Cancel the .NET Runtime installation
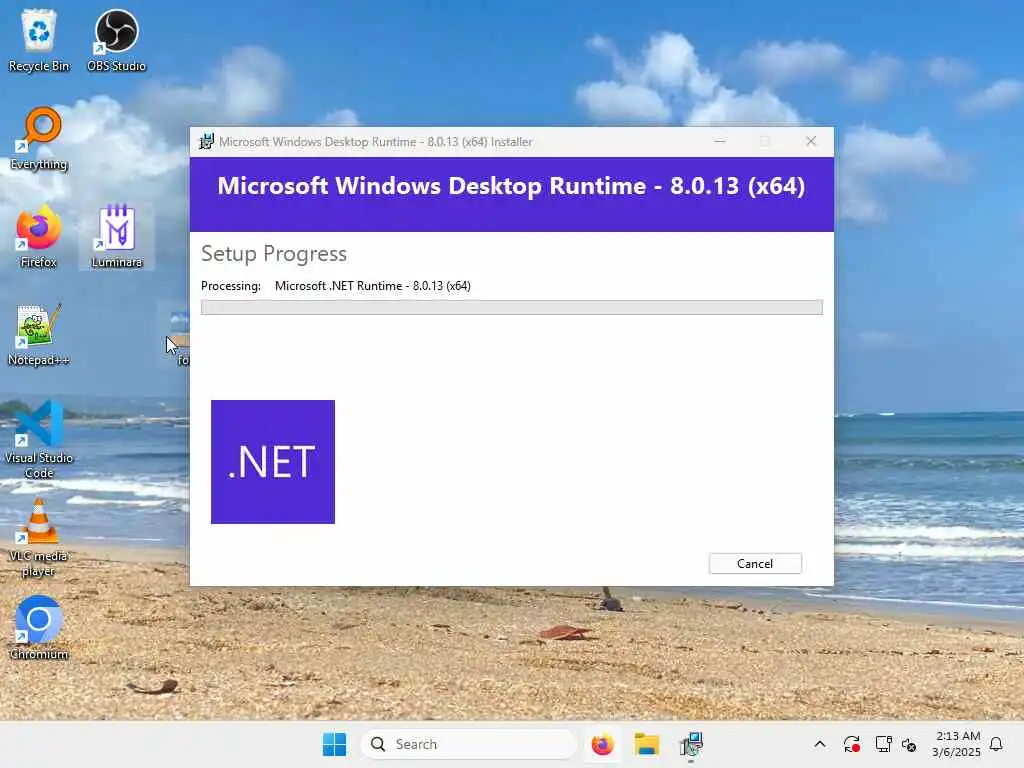This screenshot has width=1024, height=768. coord(755,564)
